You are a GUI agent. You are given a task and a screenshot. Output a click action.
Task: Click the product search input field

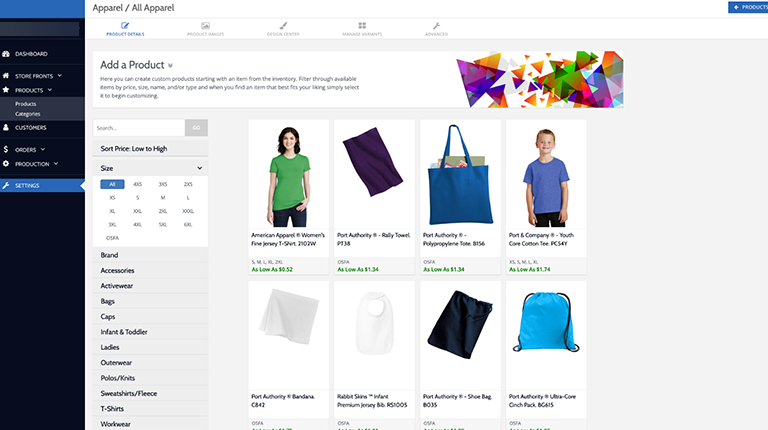(x=138, y=127)
